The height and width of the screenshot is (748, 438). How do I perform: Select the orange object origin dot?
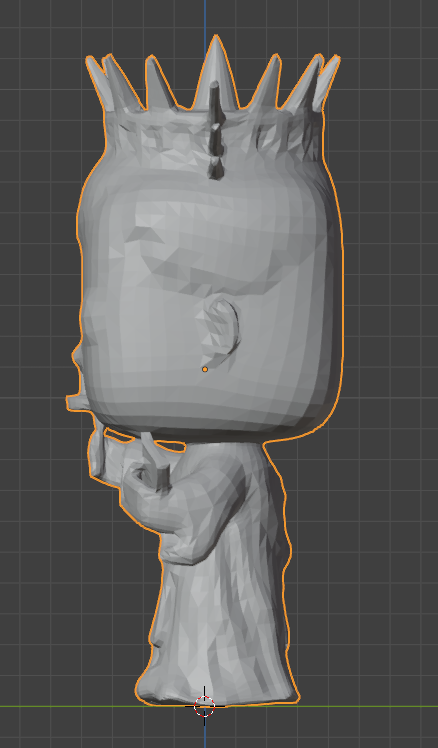(x=205, y=369)
